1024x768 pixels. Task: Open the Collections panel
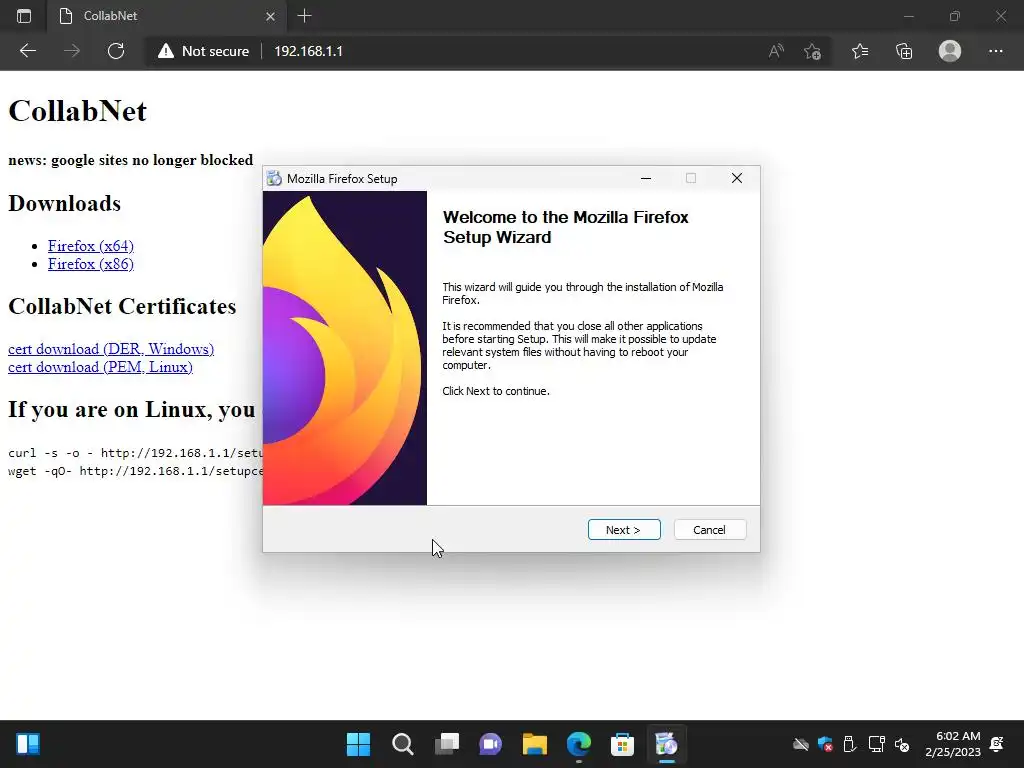(904, 51)
